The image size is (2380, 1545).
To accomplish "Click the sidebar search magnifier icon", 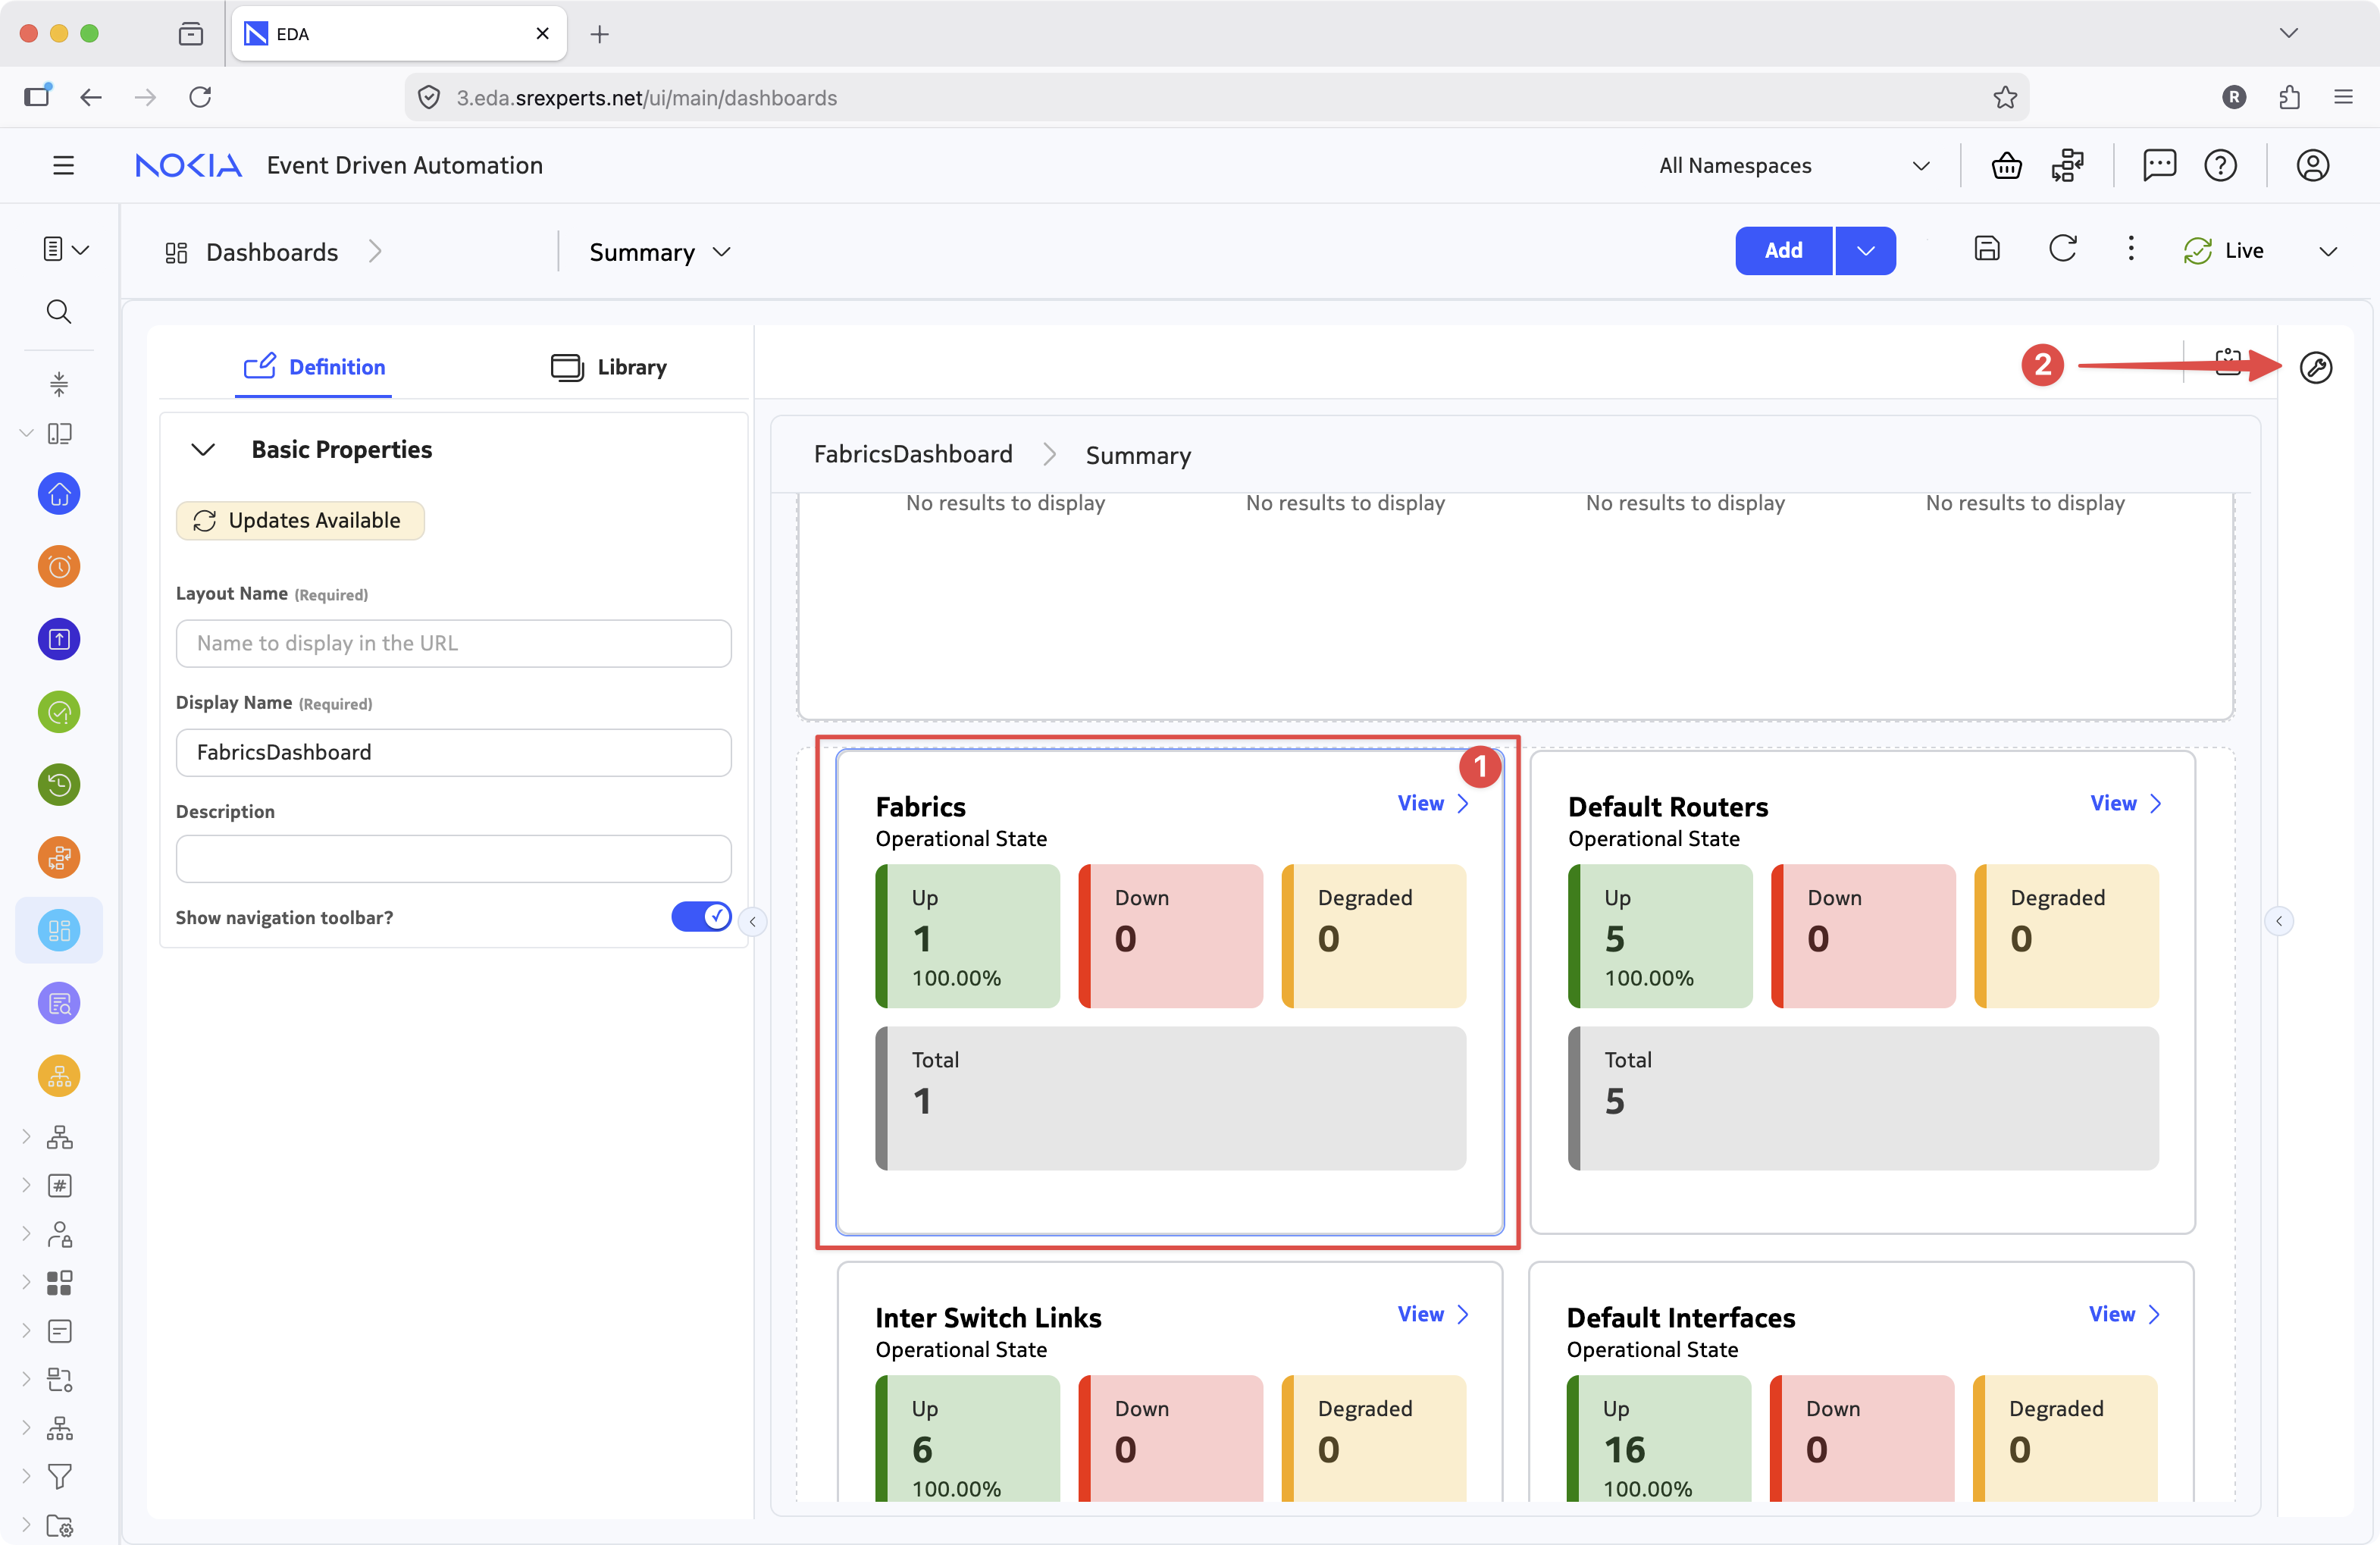I will pyautogui.click(x=59, y=312).
